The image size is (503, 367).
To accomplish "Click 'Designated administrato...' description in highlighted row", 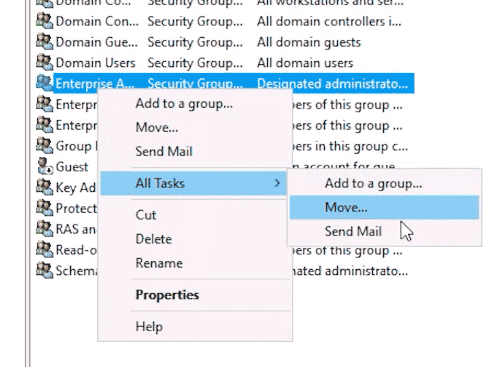I will click(332, 84).
